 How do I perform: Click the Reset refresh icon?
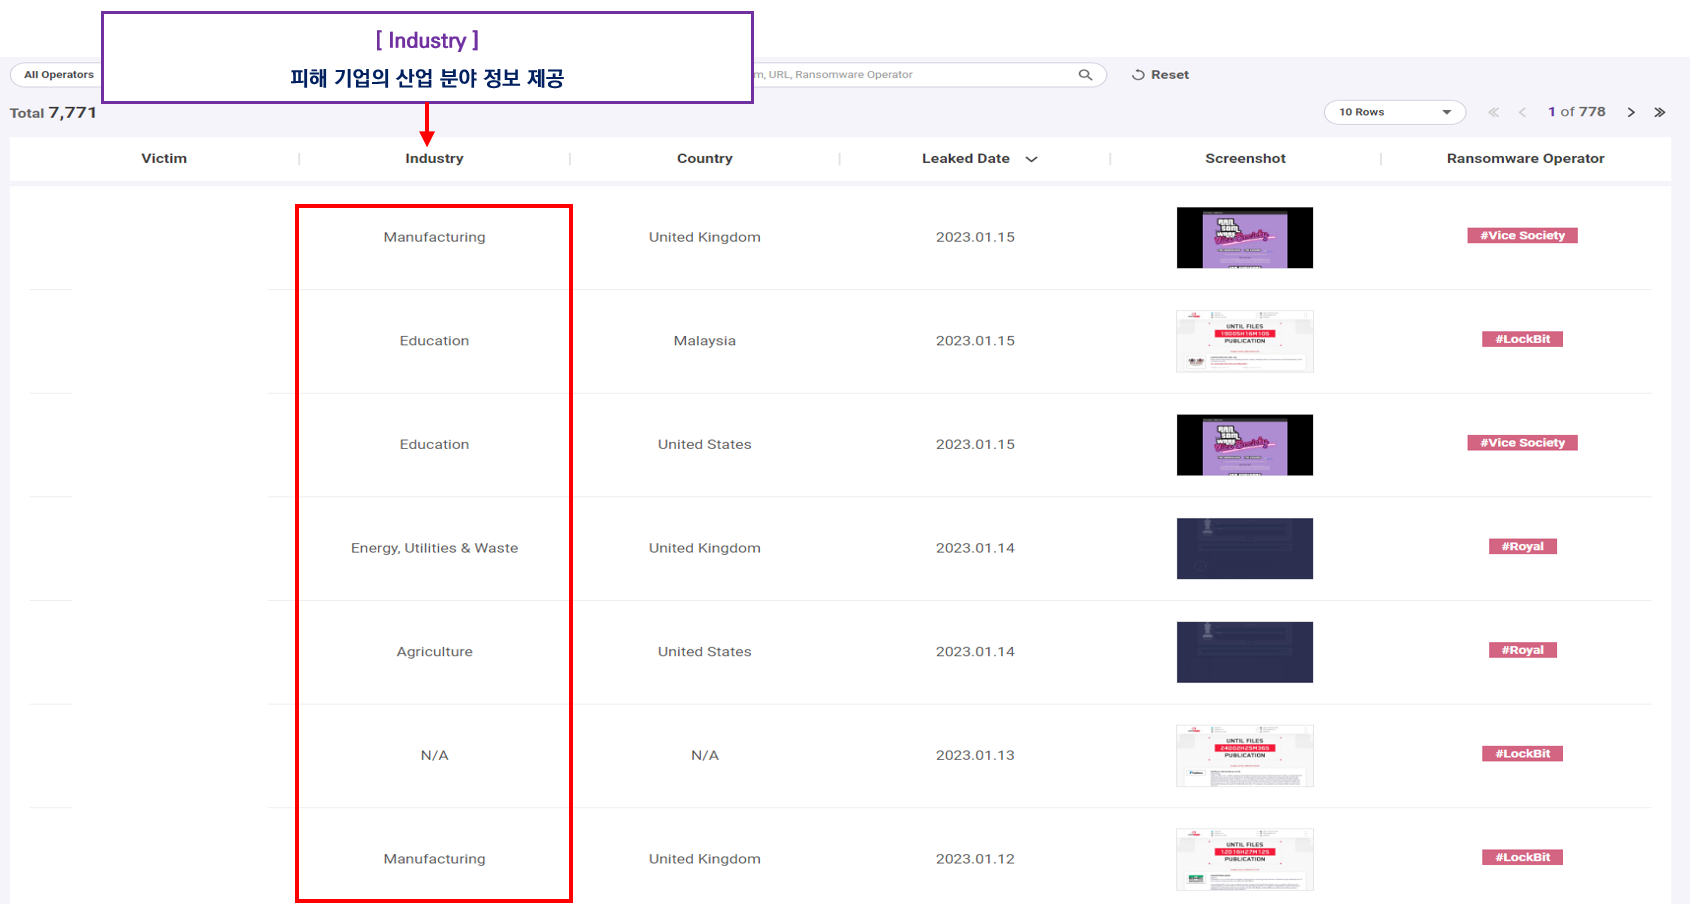(1138, 75)
